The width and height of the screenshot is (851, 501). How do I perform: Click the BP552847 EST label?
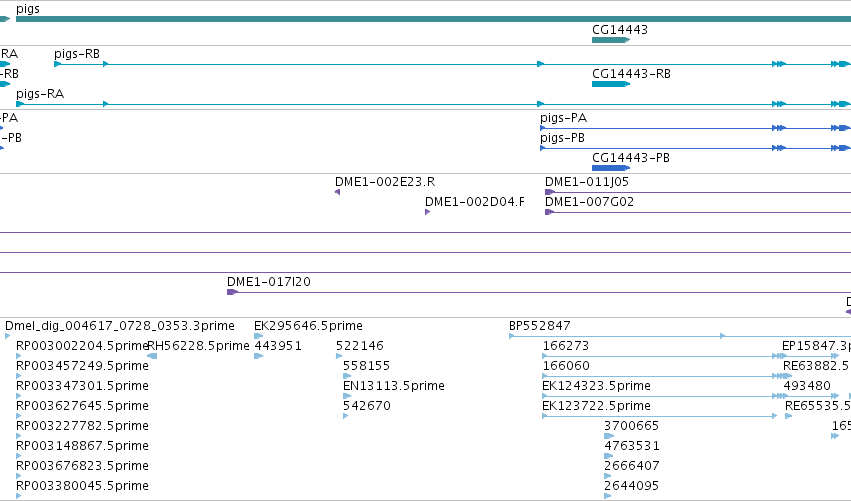pos(539,326)
